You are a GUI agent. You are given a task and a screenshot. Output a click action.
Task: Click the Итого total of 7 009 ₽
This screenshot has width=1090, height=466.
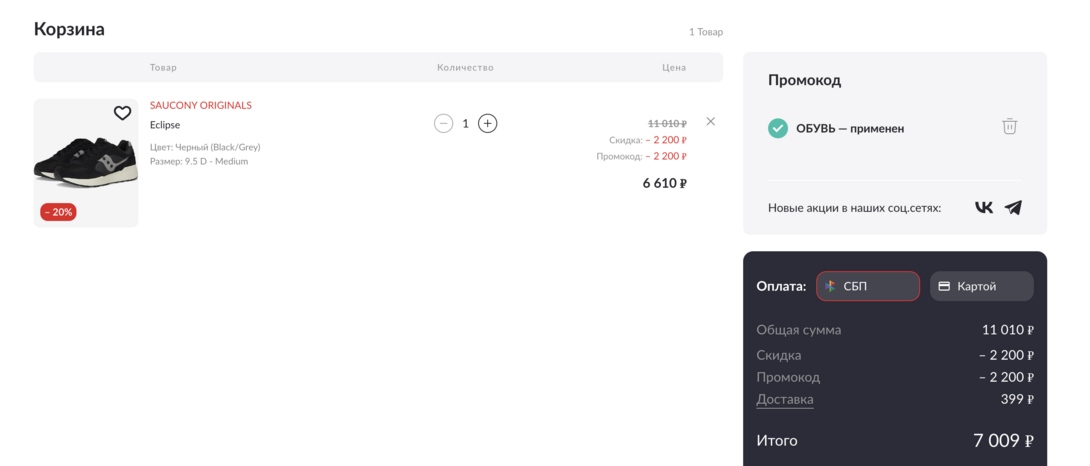pos(1002,440)
